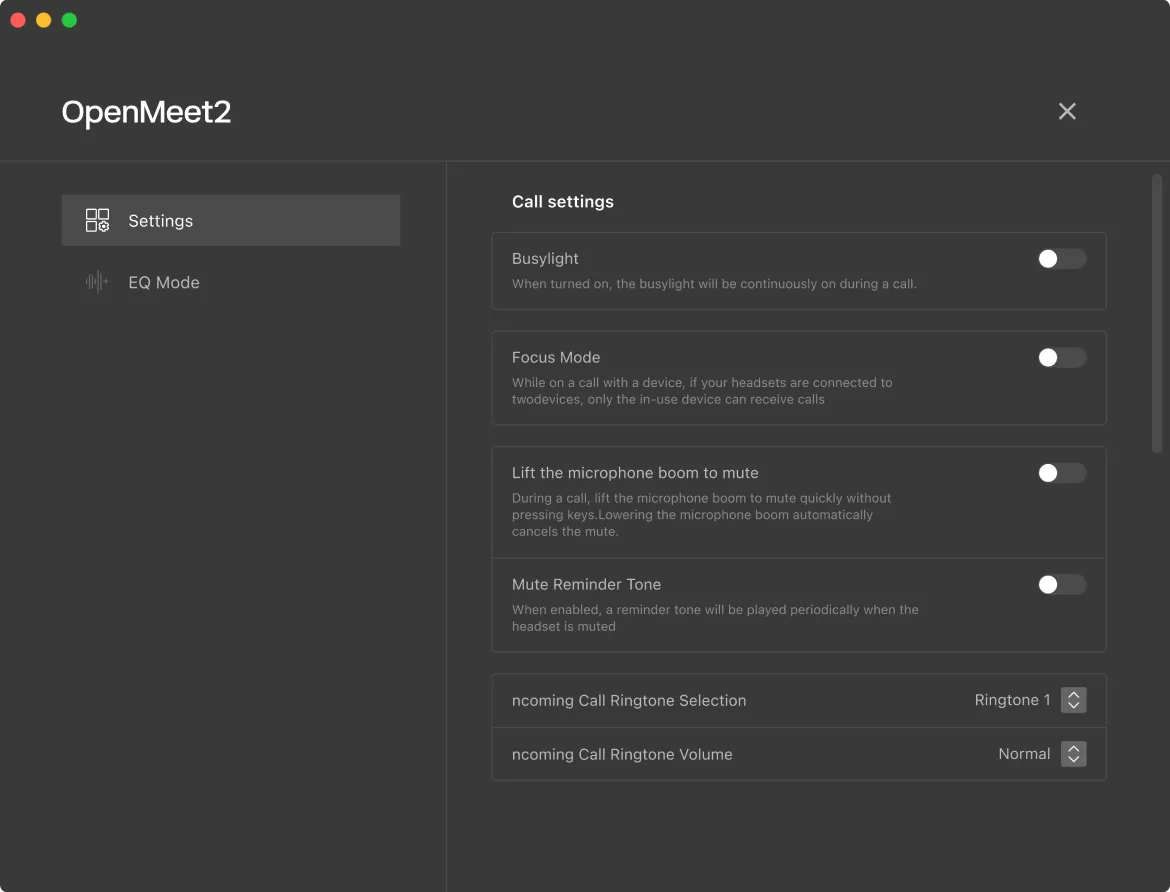
Task: Enable the Busylight toggle
Action: [1062, 258]
